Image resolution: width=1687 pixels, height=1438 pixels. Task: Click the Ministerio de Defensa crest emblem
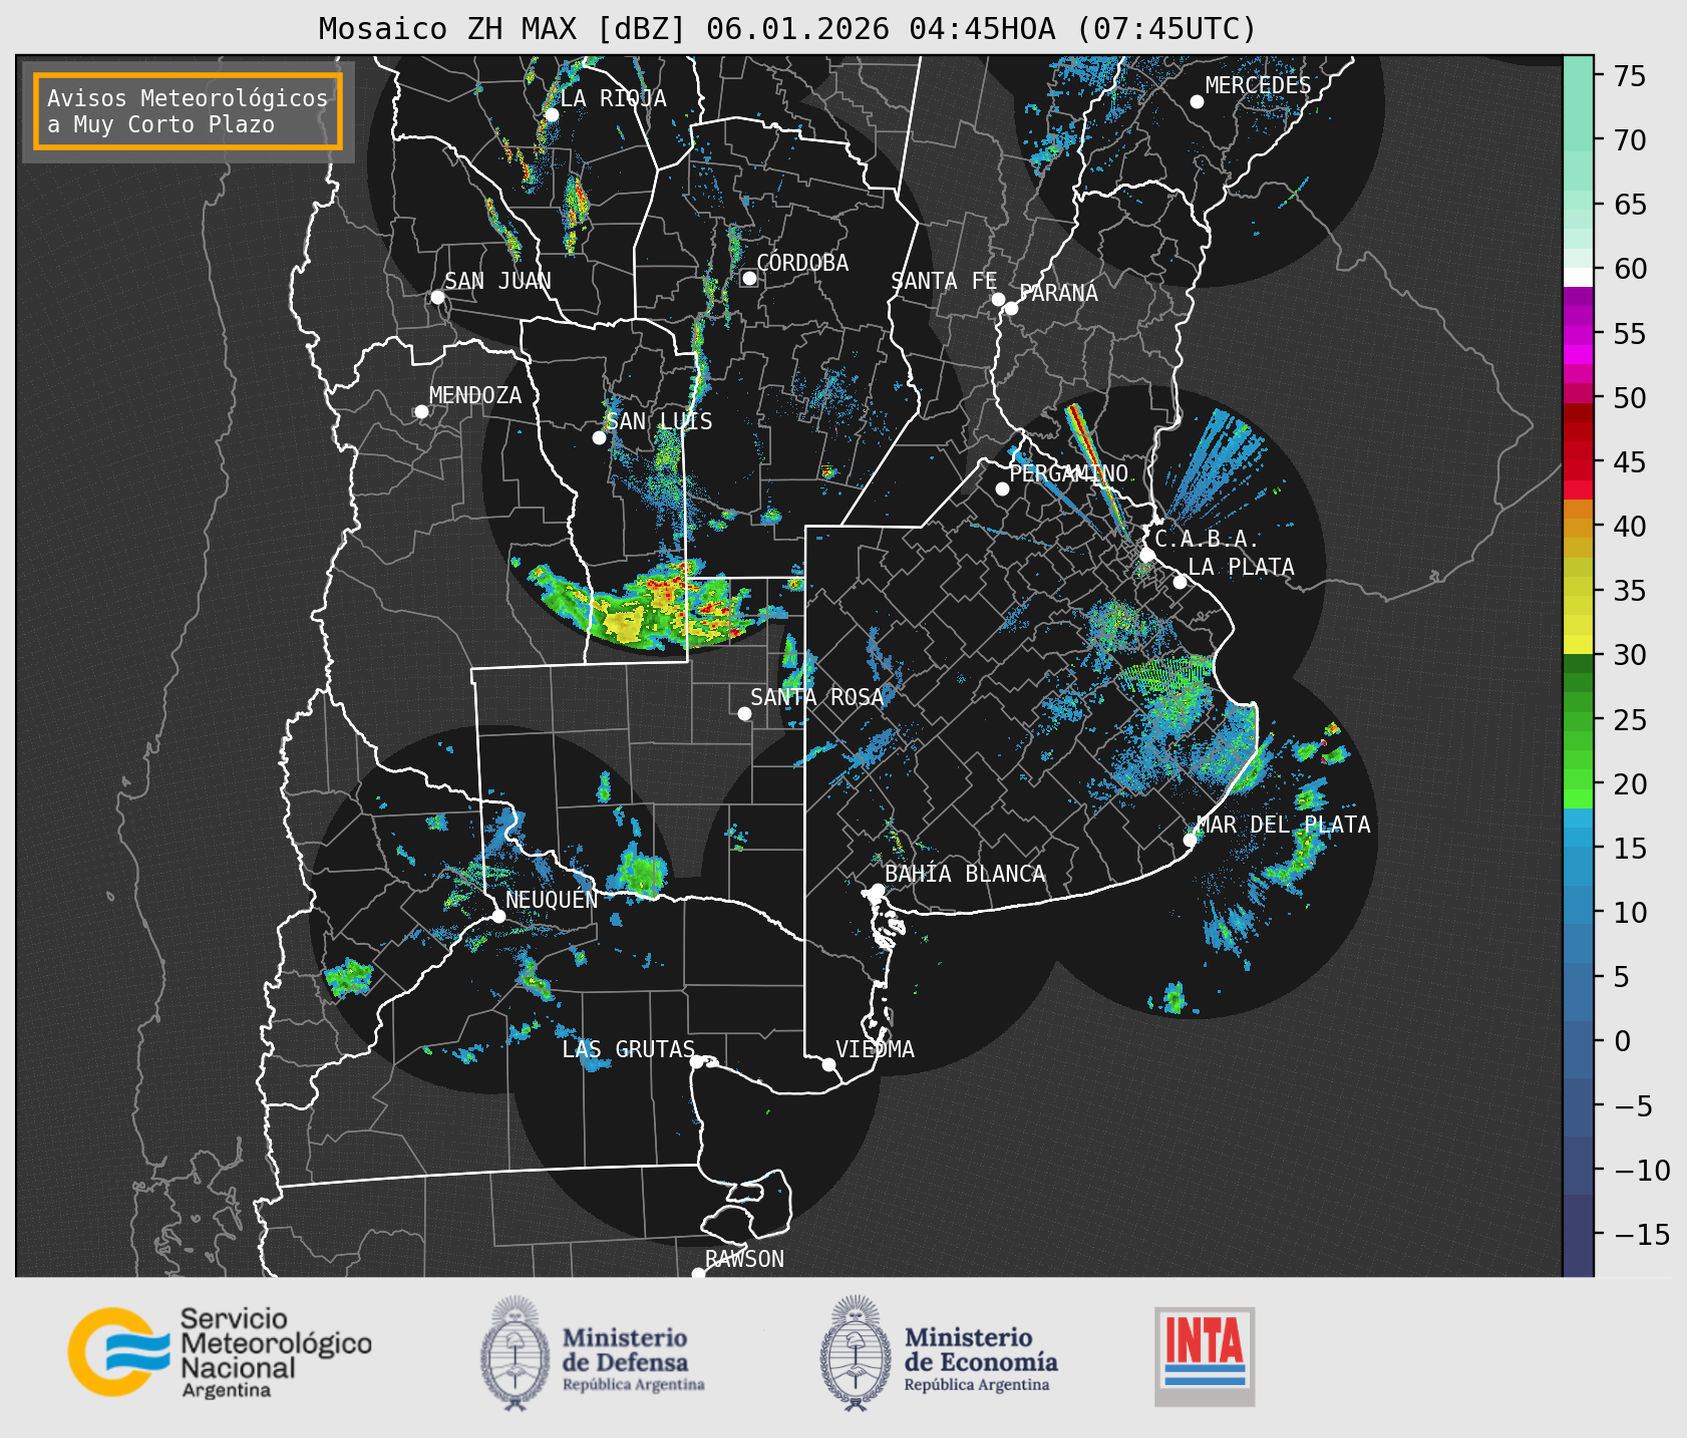[515, 1353]
